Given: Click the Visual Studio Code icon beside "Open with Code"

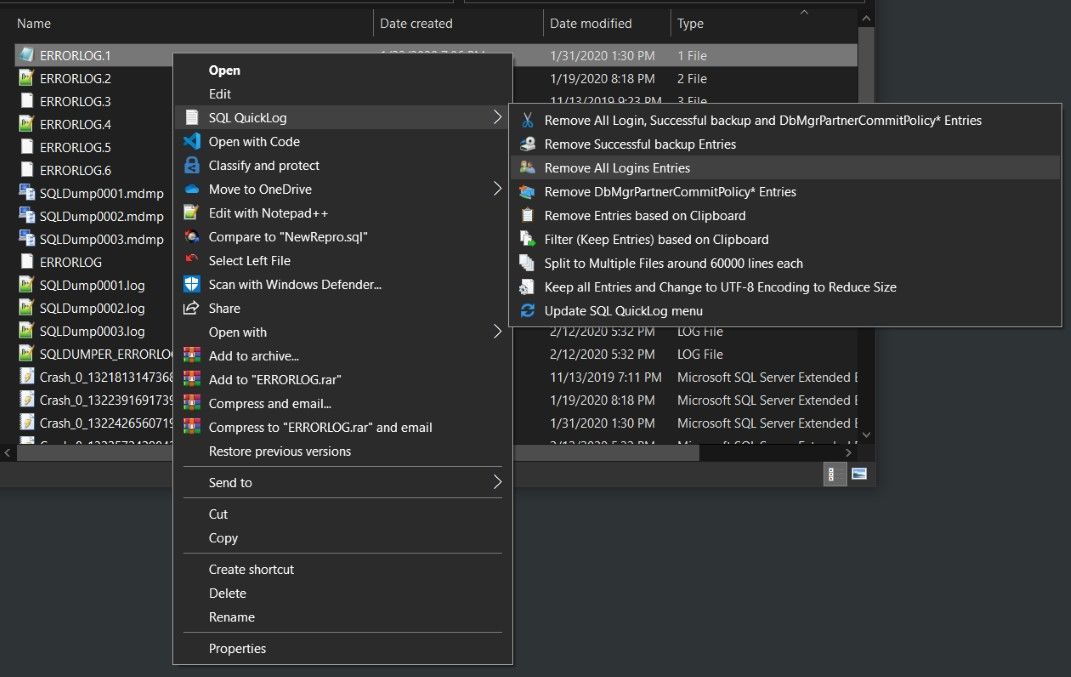Looking at the screenshot, I should click(x=193, y=142).
